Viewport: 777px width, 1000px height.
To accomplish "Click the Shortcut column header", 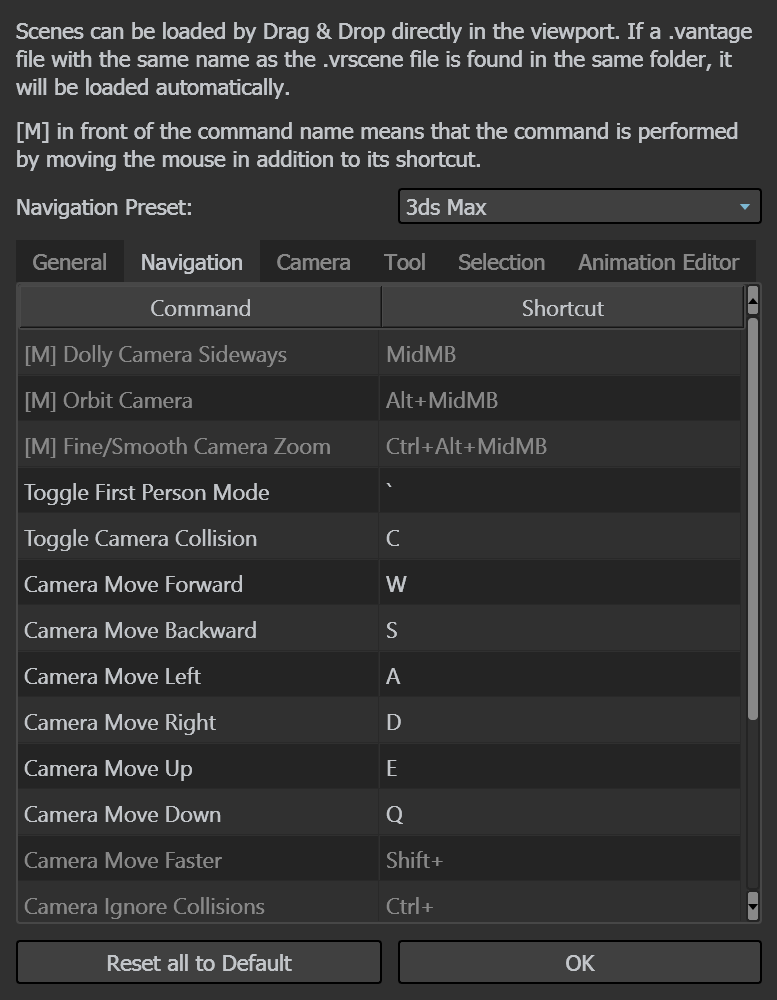I will click(563, 308).
